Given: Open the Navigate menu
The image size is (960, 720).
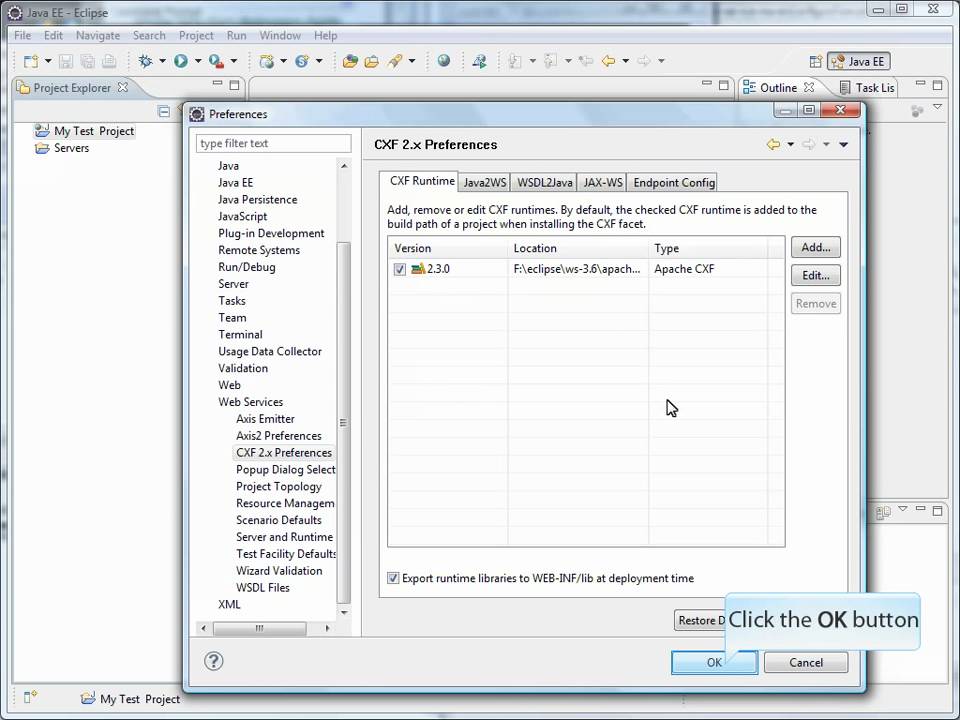Looking at the screenshot, I should (x=98, y=36).
